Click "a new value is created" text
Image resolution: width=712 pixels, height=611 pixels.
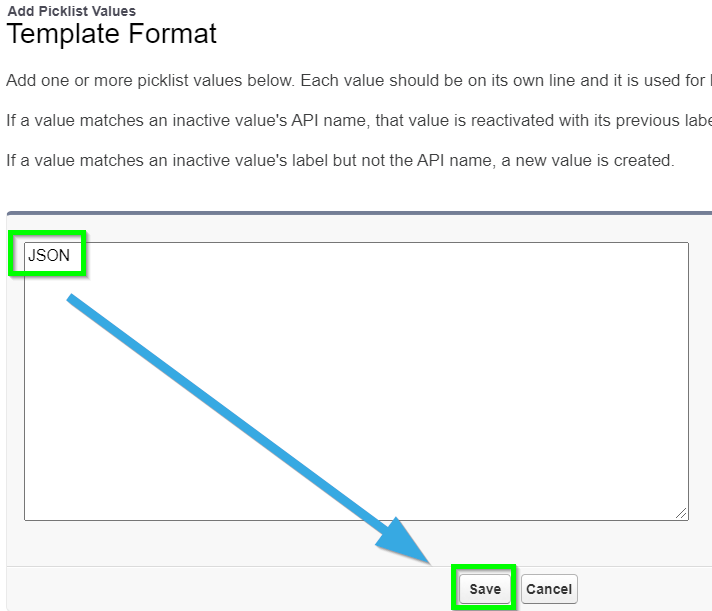coord(588,160)
